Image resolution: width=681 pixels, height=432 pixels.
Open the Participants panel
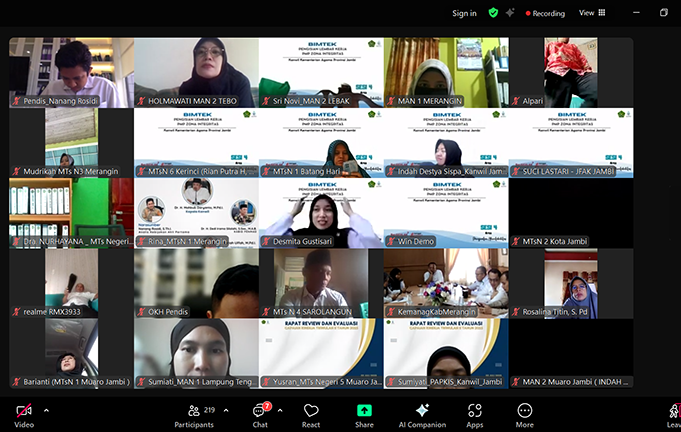[193, 414]
